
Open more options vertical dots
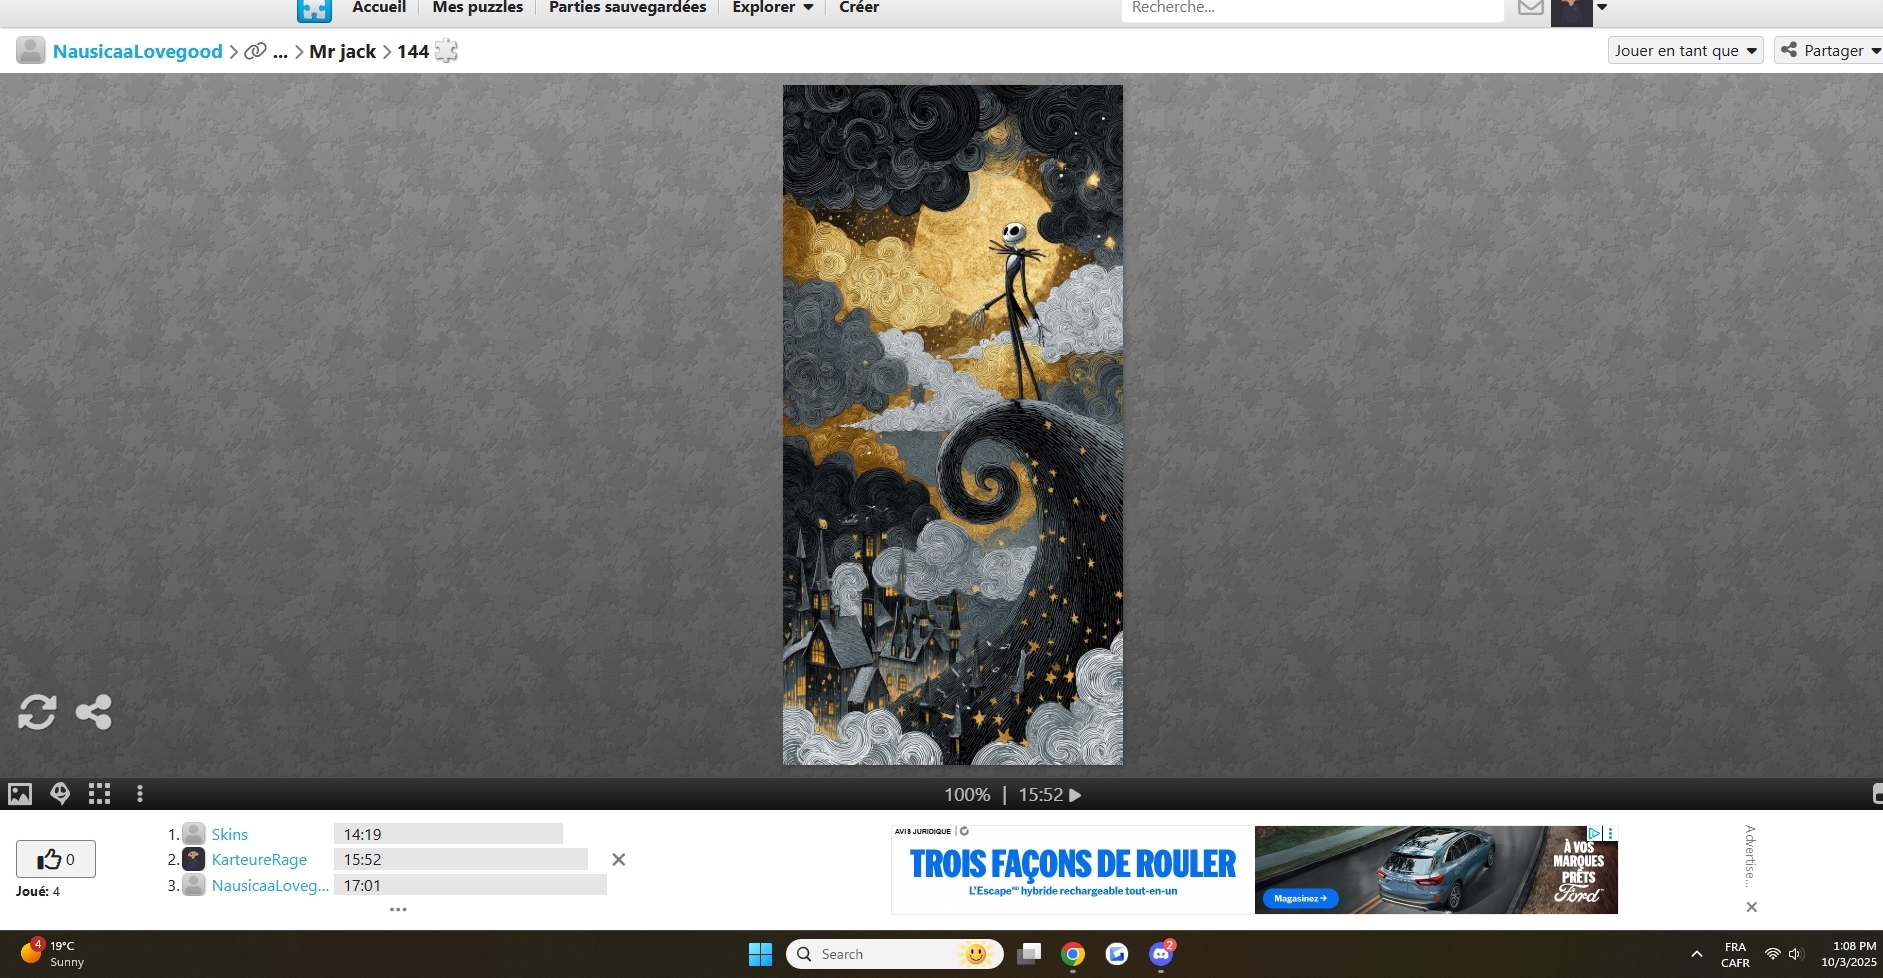[140, 794]
